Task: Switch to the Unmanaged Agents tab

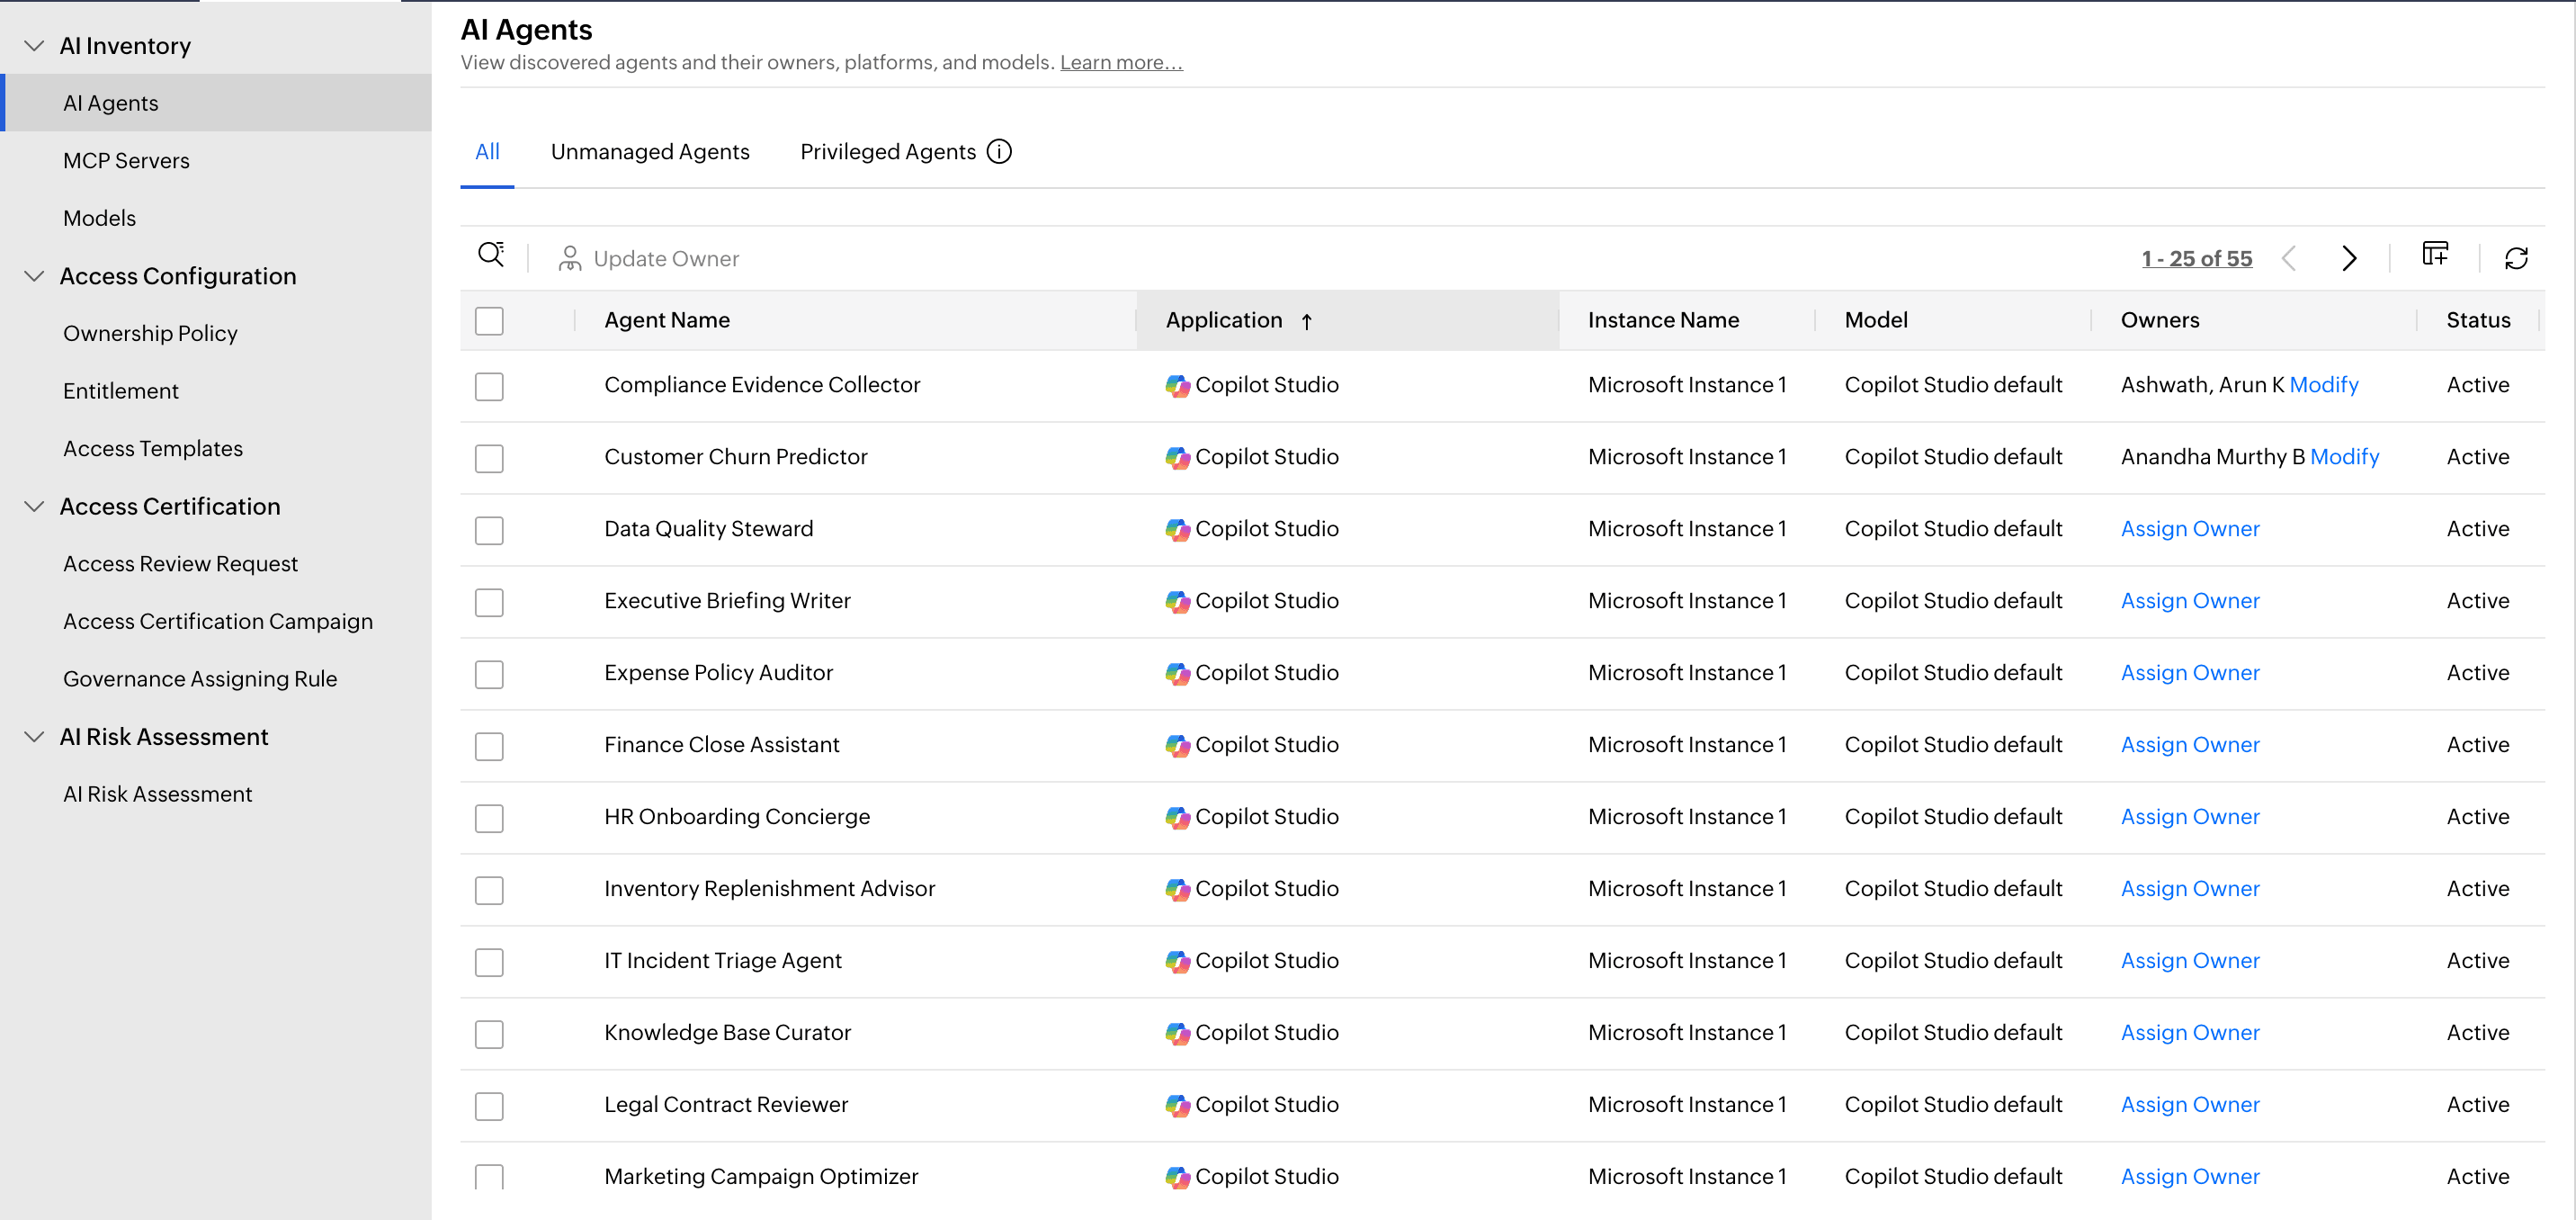Action: (650, 152)
